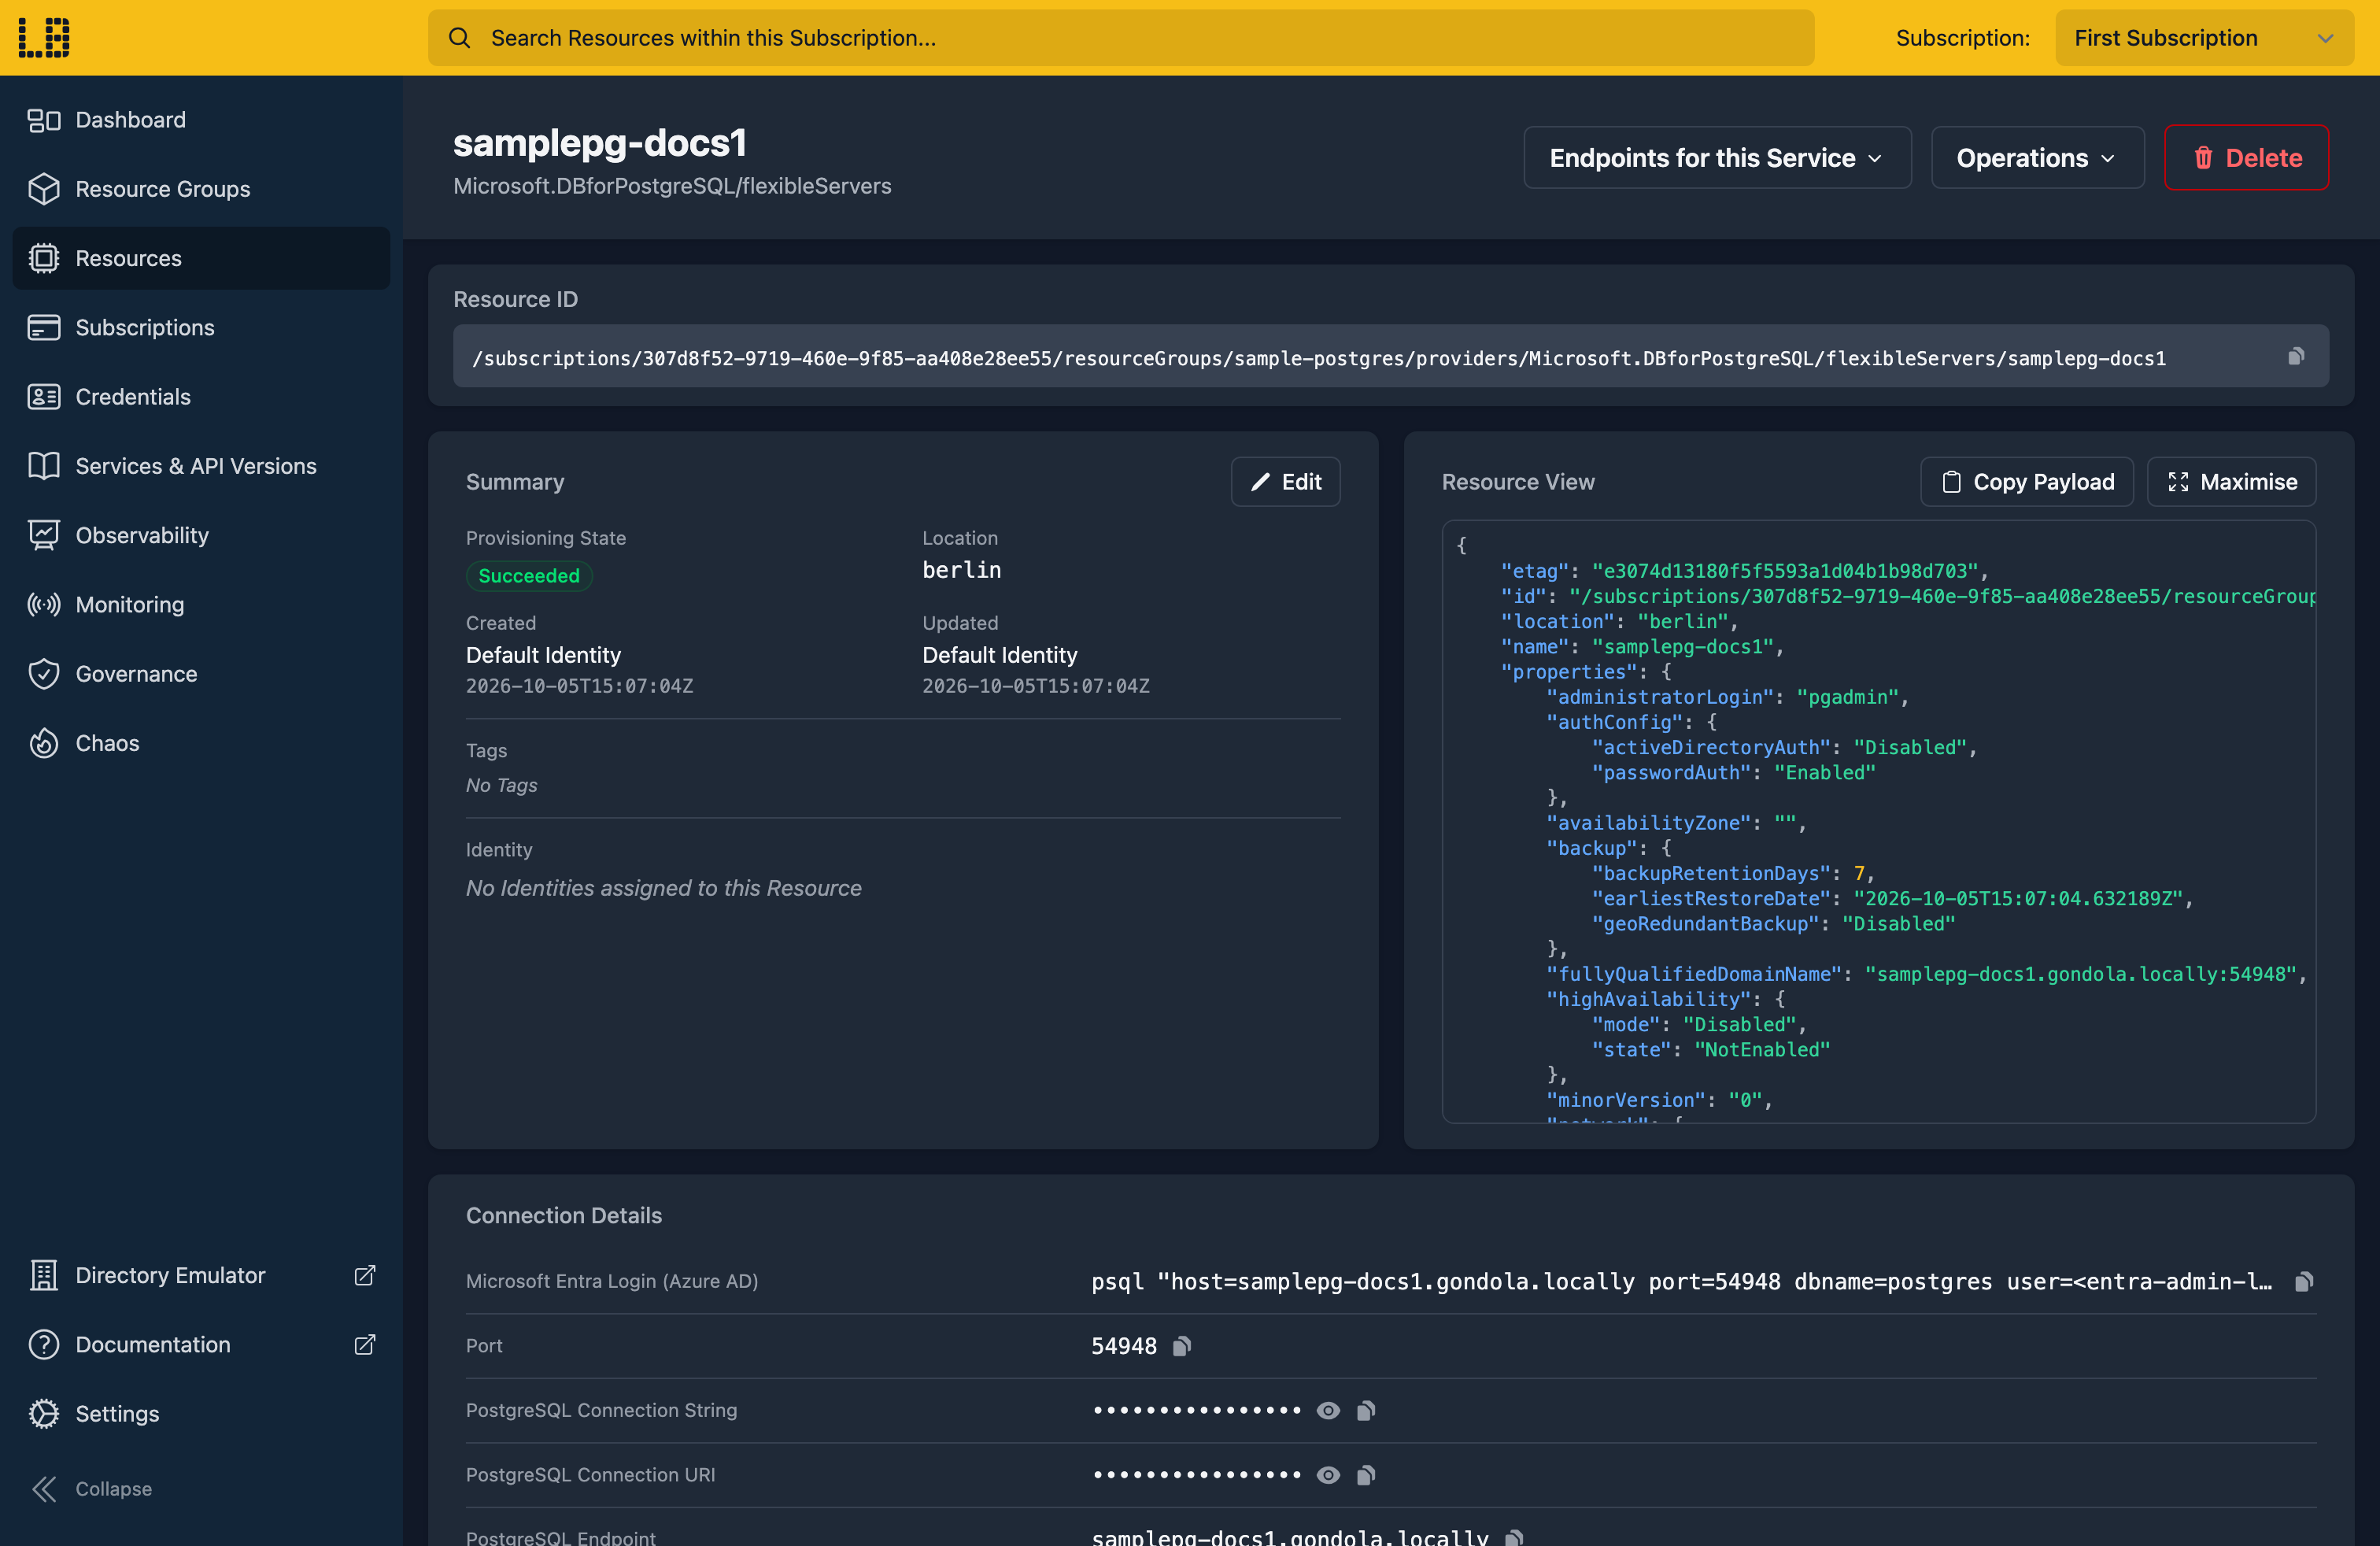Click the Chaos flame icon

click(44, 743)
